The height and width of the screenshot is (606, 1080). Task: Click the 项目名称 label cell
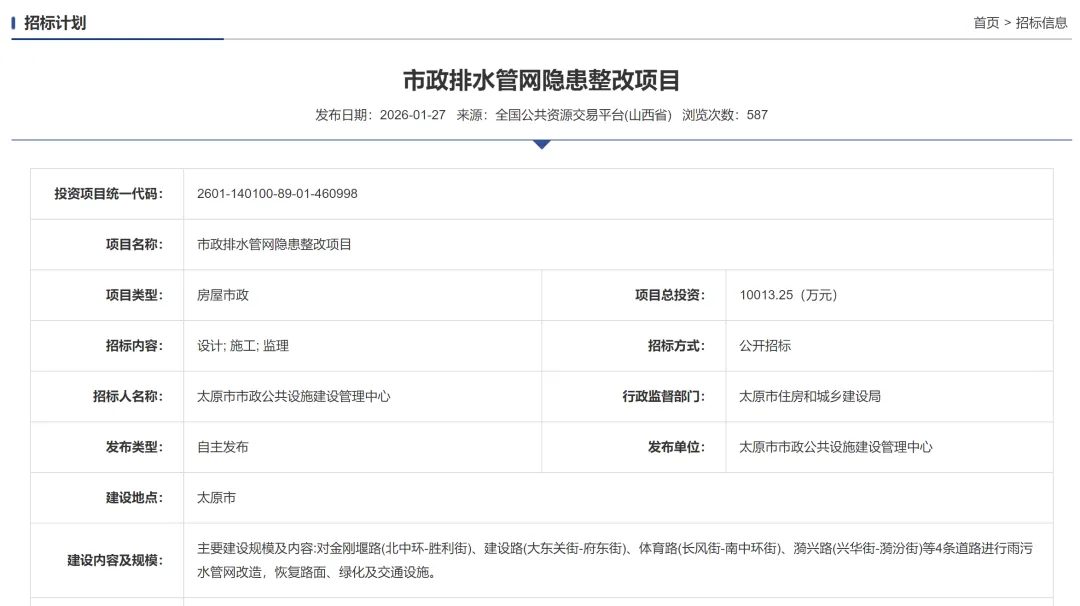[107, 244]
